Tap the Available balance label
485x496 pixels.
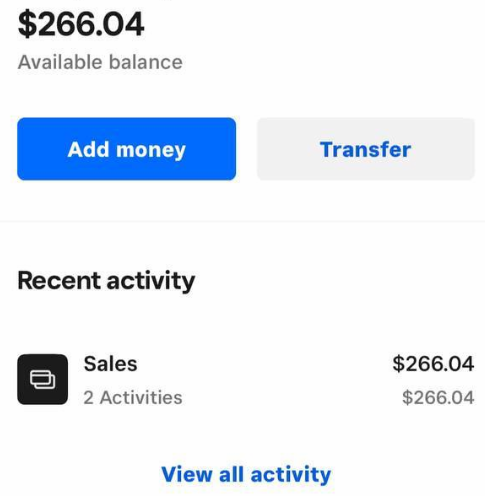pos(100,62)
